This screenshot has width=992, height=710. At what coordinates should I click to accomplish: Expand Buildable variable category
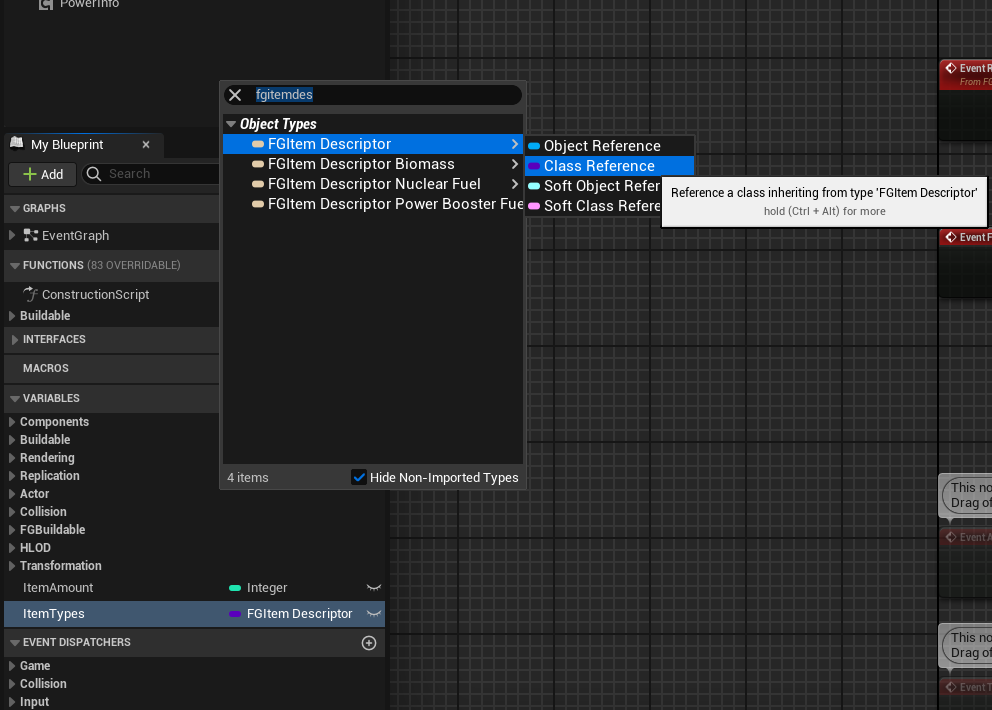click(x=11, y=439)
